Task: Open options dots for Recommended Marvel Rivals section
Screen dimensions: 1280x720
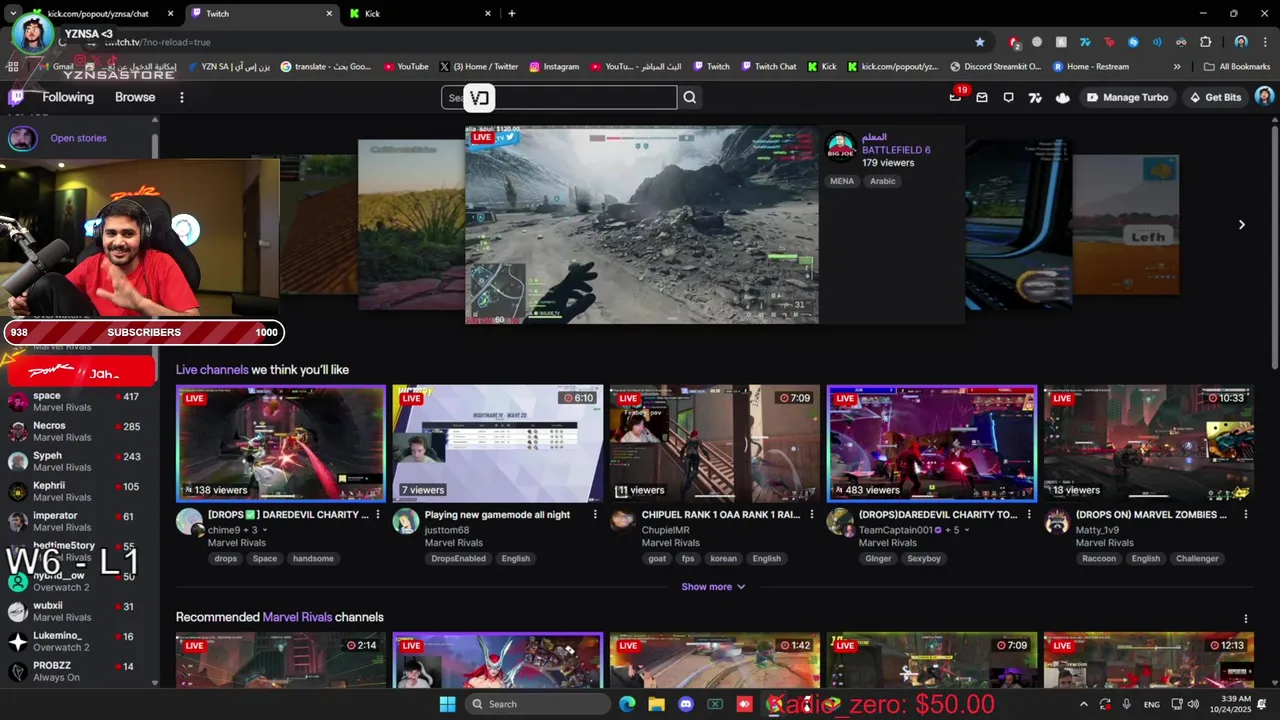Action: click(1246, 619)
